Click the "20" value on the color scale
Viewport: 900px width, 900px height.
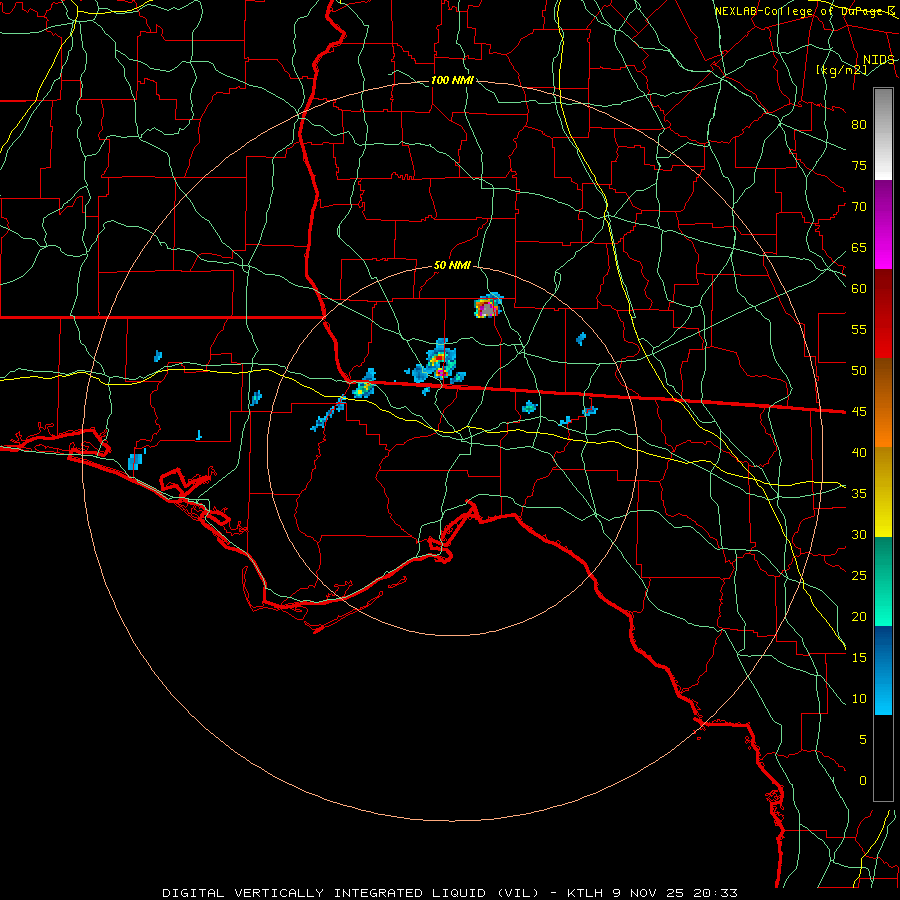[859, 616]
